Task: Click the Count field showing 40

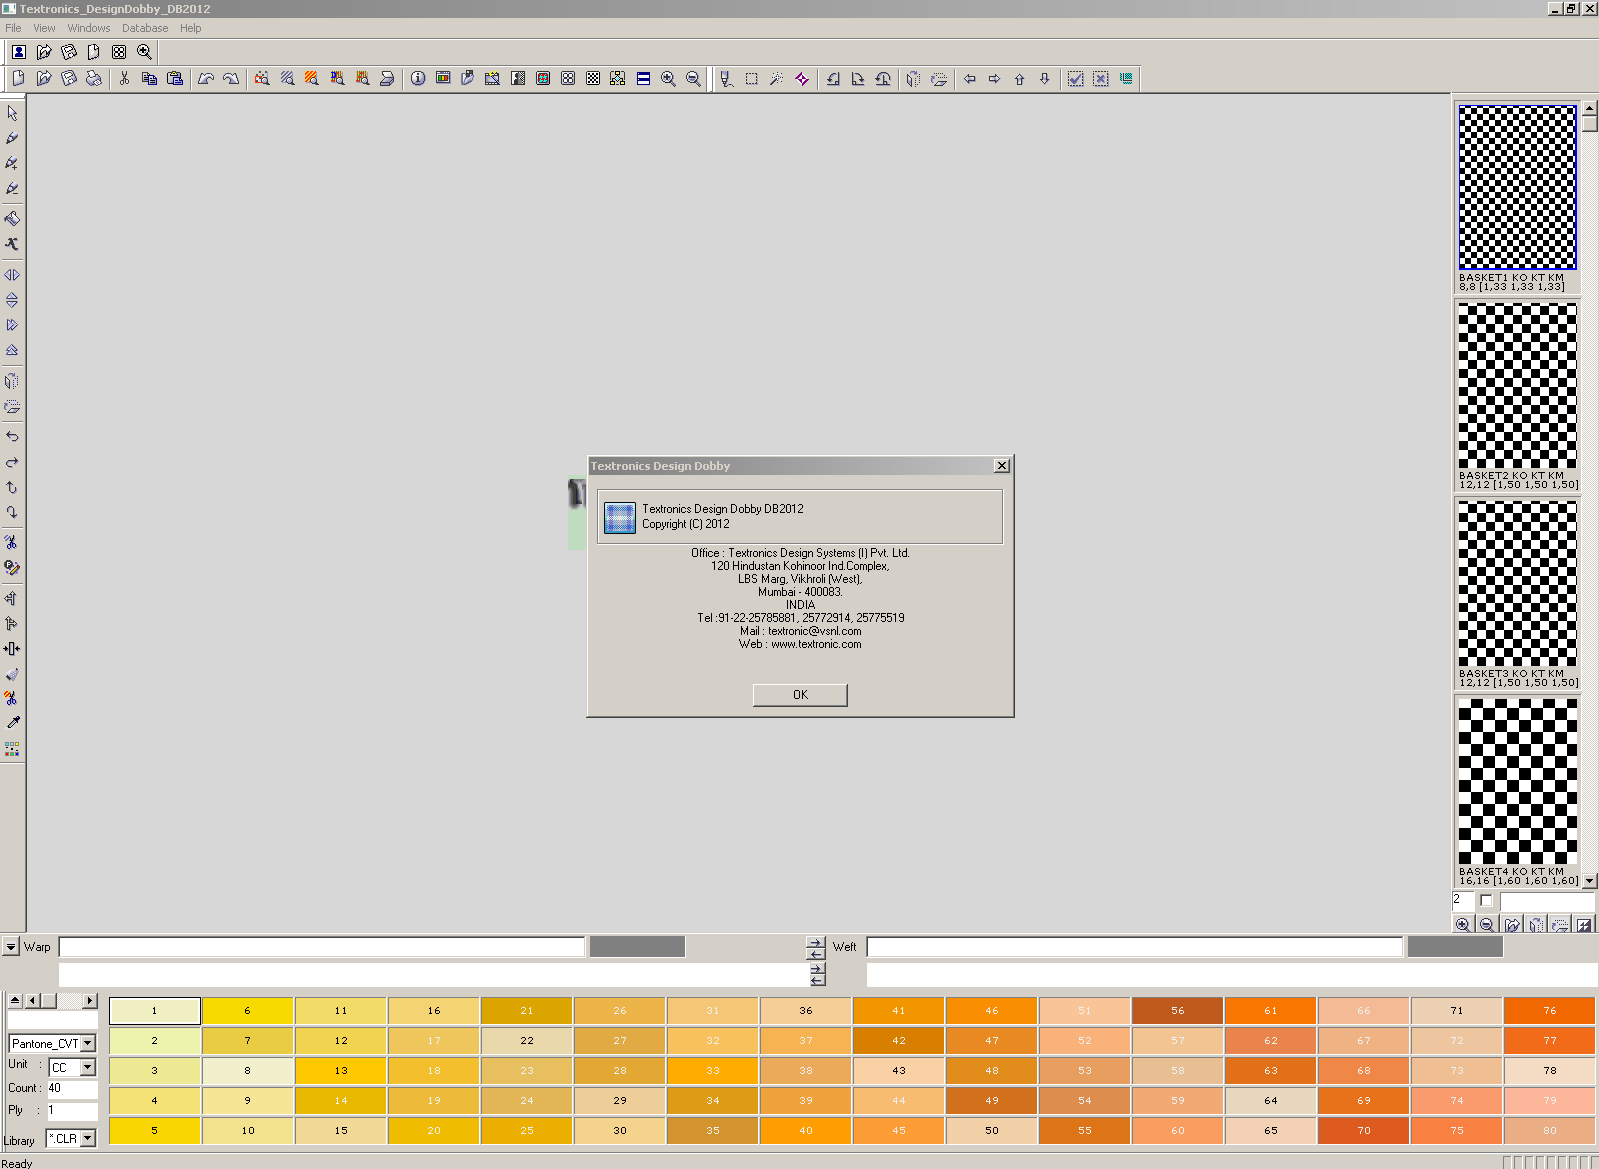Action: 72,1088
